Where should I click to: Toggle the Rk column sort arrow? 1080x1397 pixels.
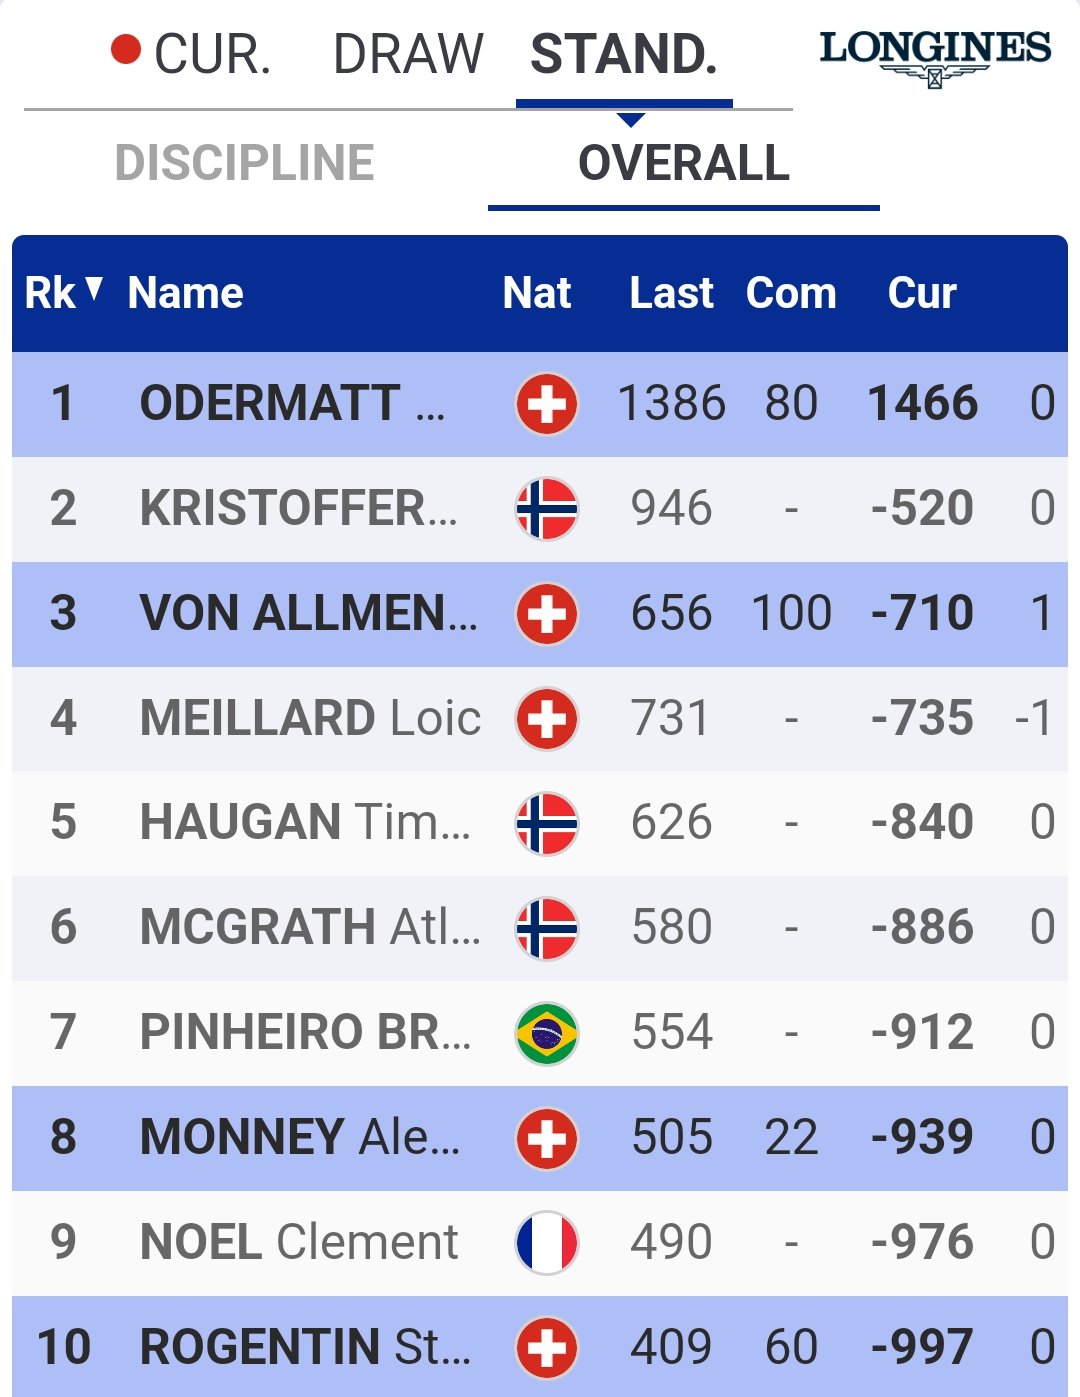(94, 291)
